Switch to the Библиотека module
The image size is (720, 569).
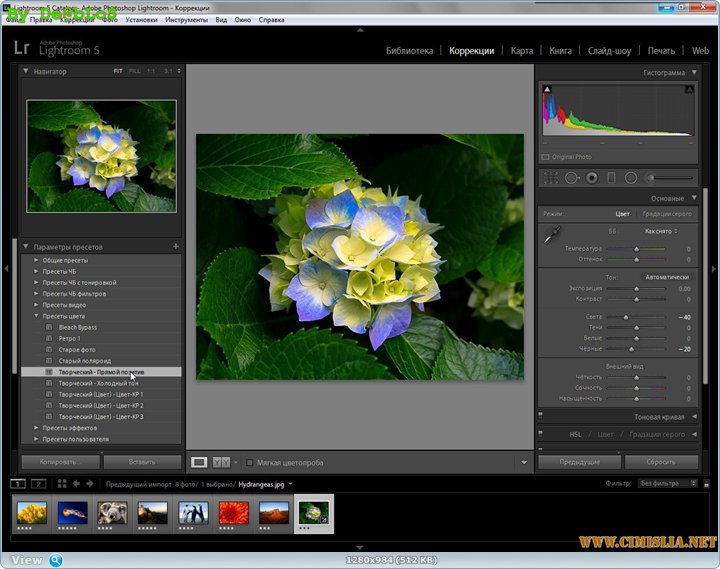point(409,50)
